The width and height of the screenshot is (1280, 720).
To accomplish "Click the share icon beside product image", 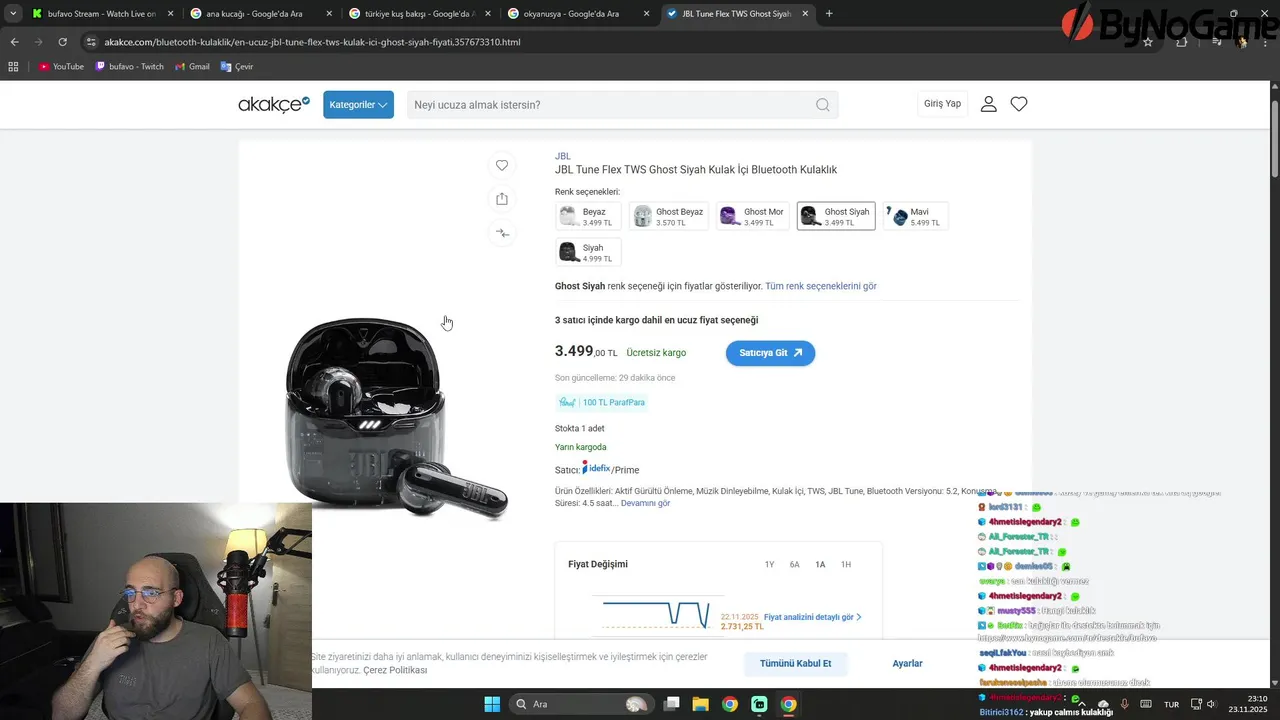I will 502,199.
